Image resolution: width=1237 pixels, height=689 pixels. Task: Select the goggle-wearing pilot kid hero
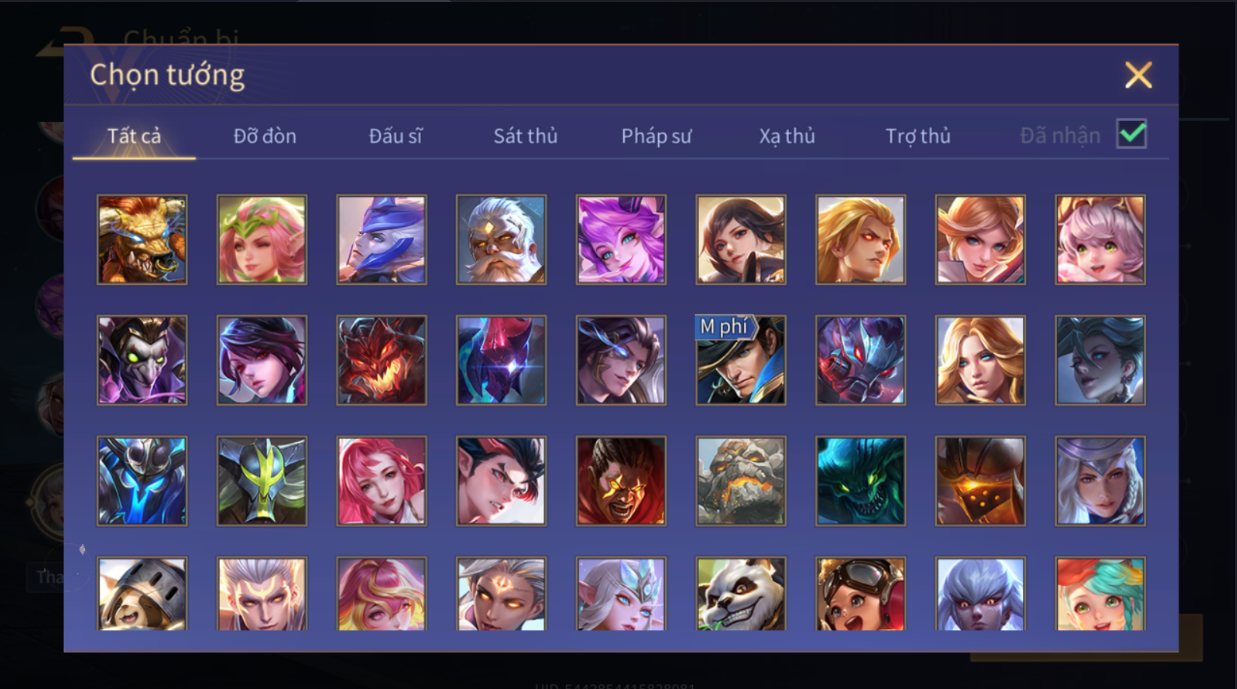861,594
